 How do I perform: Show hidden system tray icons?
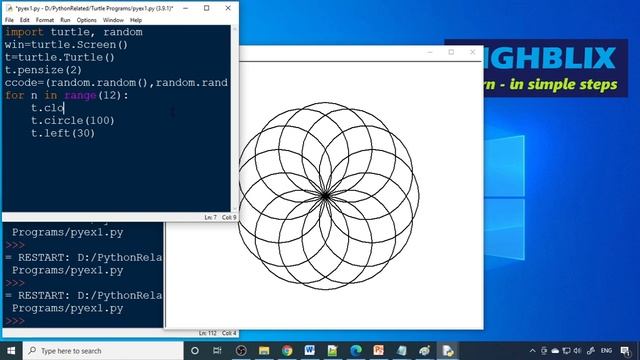(x=532, y=351)
